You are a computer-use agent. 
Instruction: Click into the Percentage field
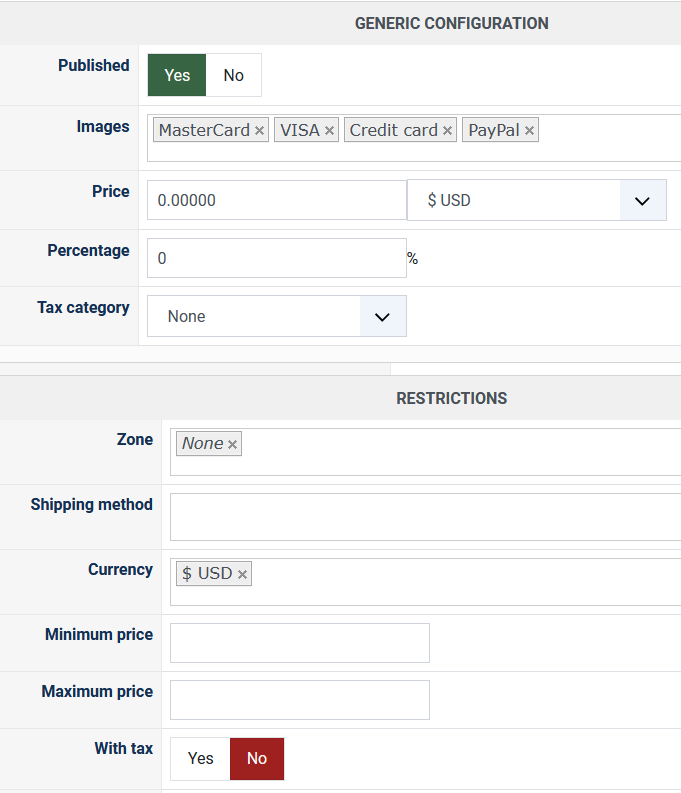click(276, 258)
